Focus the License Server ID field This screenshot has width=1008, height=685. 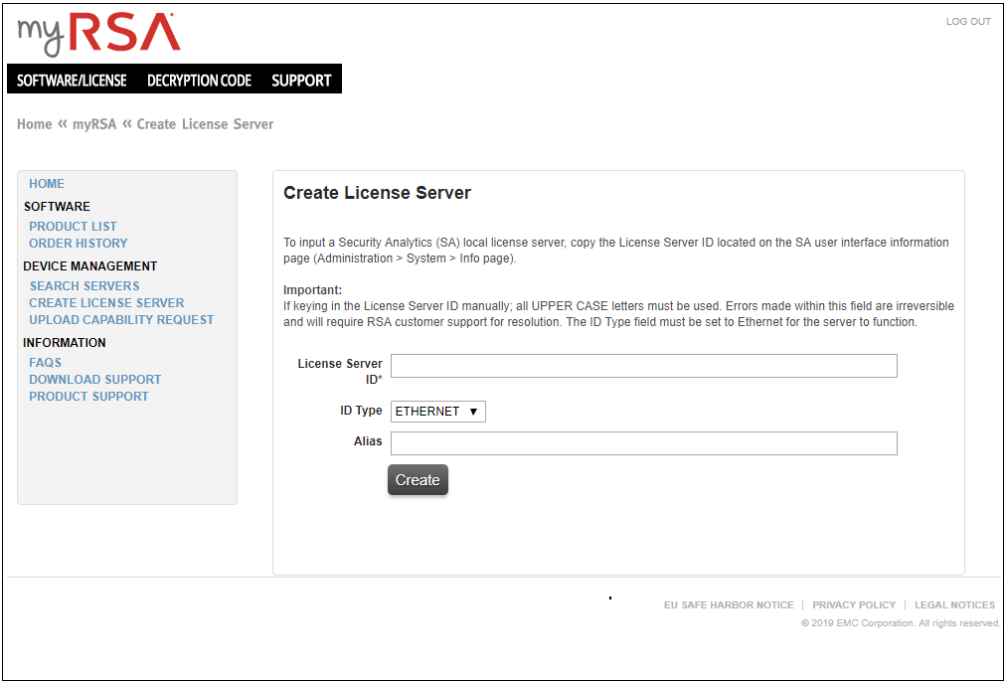[x=643, y=366]
